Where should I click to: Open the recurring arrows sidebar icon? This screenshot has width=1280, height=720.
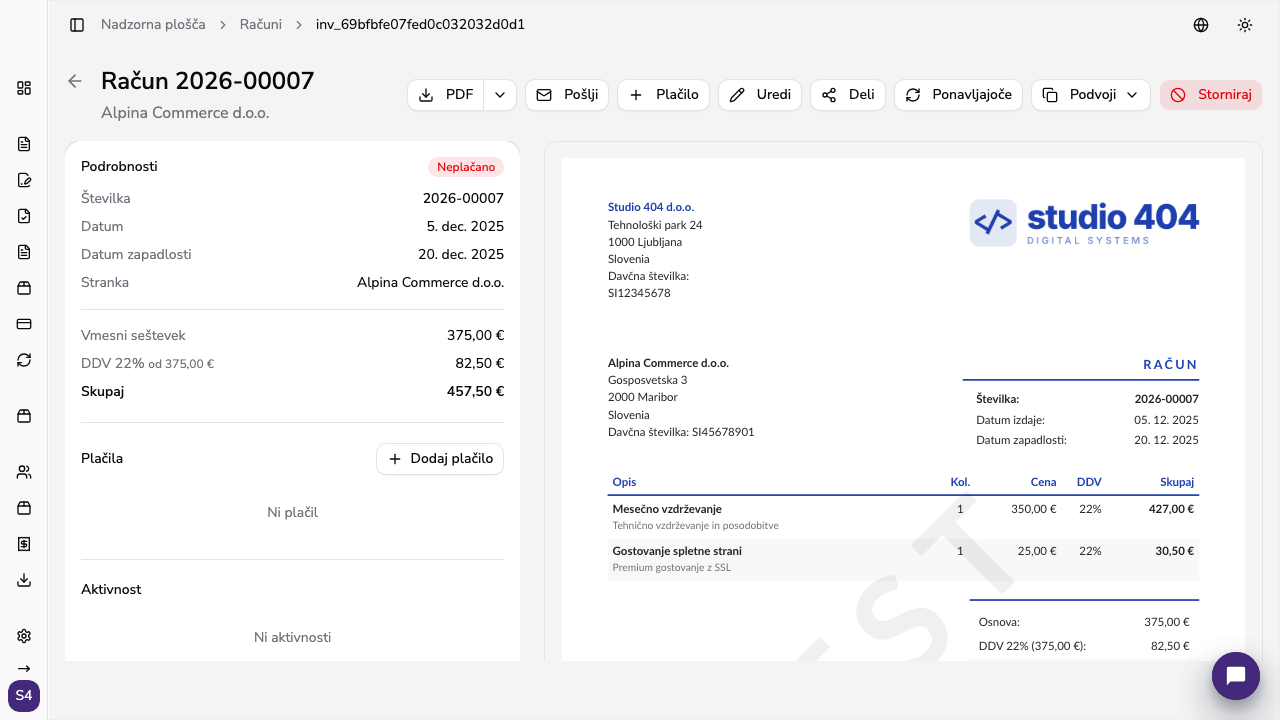(24, 360)
